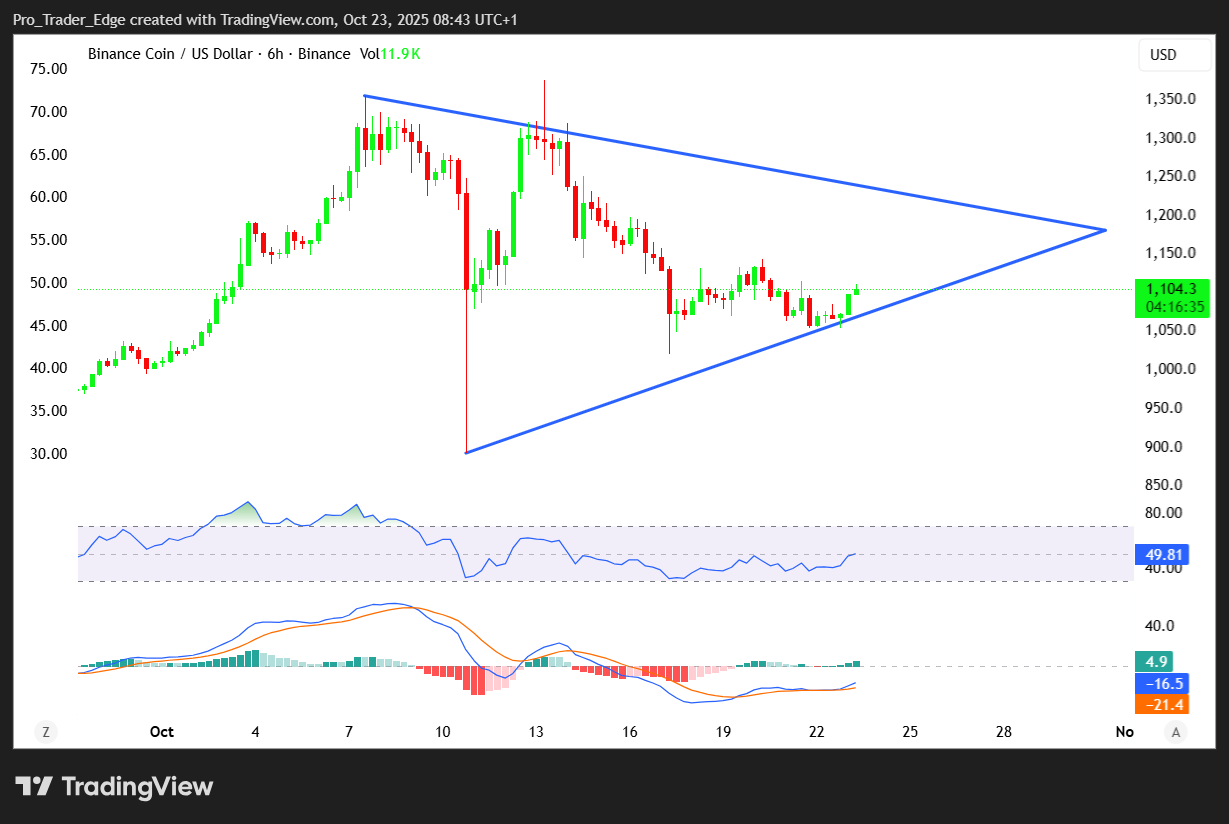This screenshot has width=1229, height=824.
Task: Click the orange -21.4 signal line label
Action: pyautogui.click(x=1160, y=706)
